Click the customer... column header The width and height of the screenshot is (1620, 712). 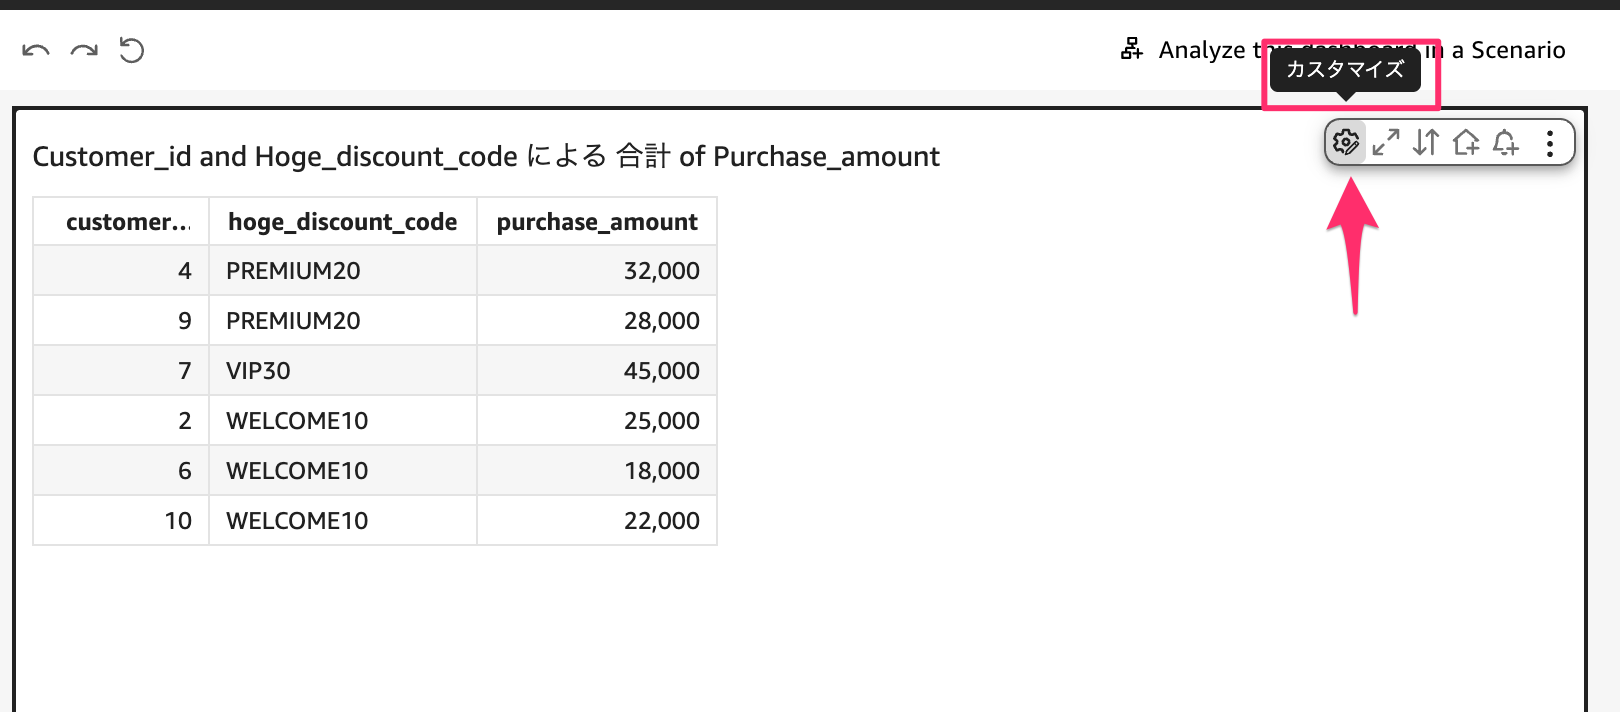click(x=121, y=221)
